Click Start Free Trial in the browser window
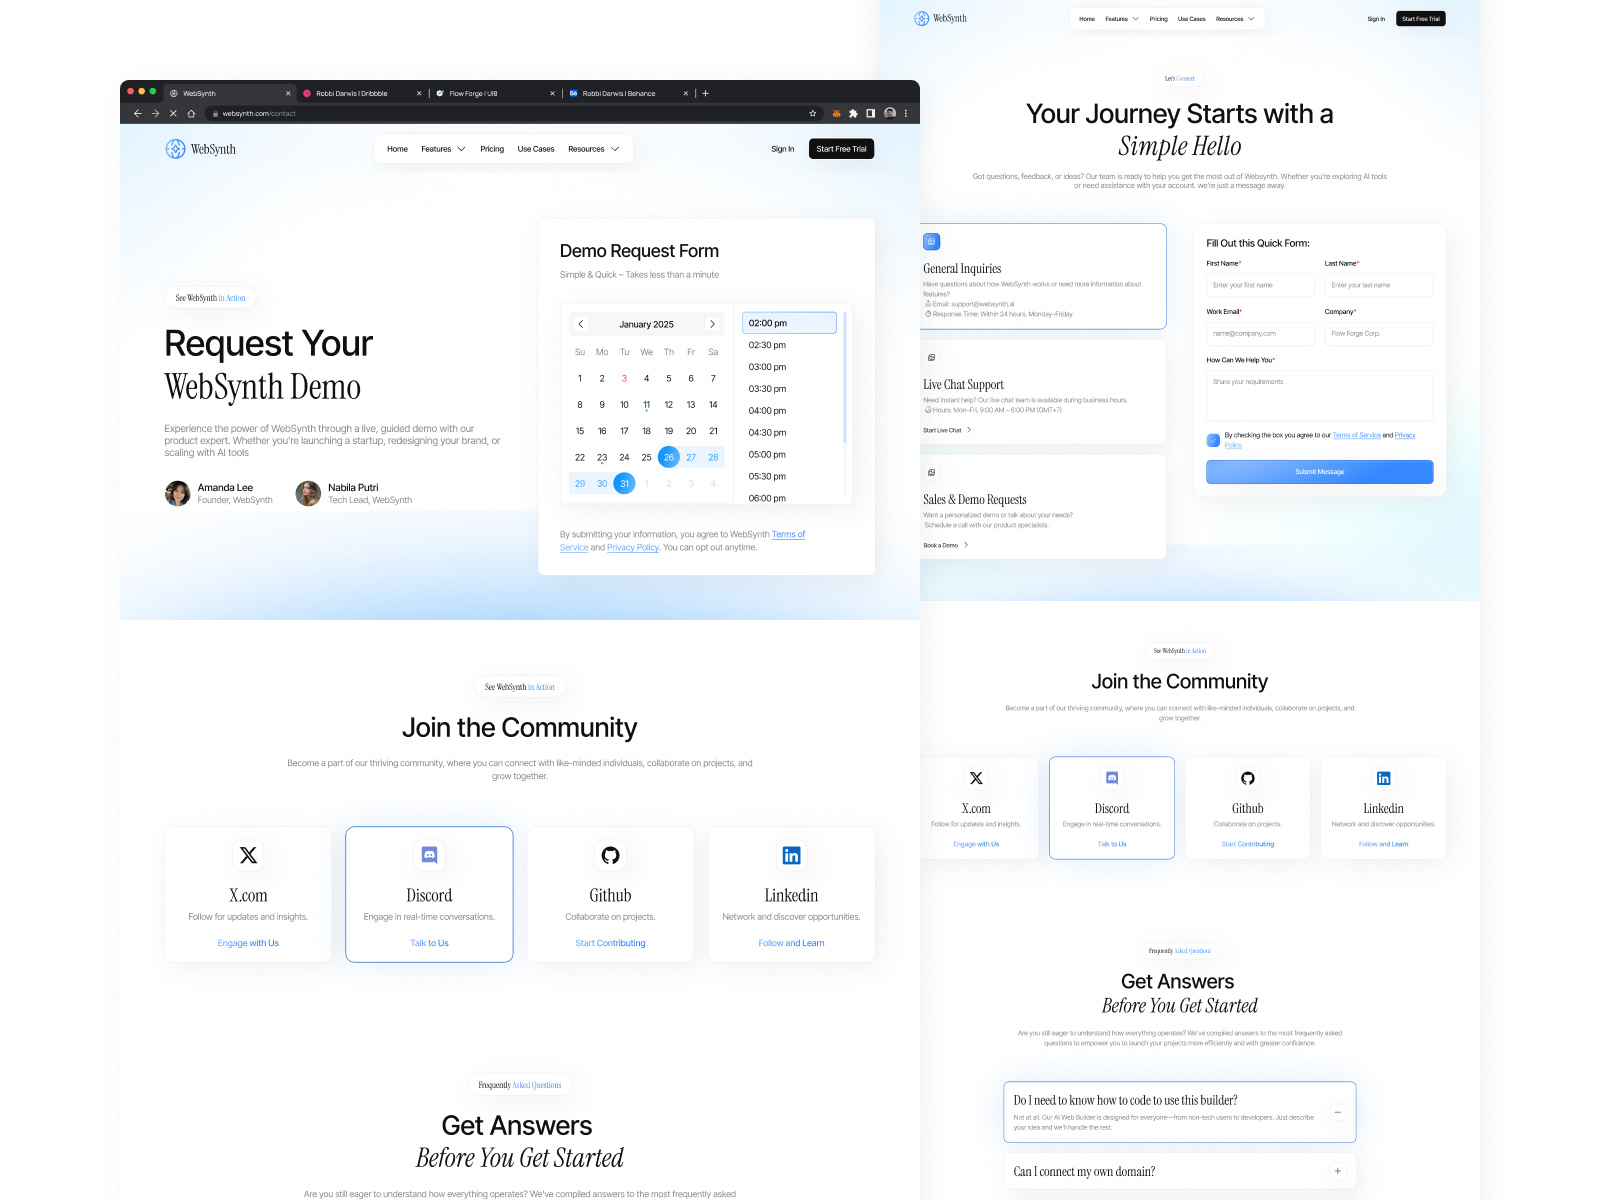This screenshot has height=1200, width=1600. (x=841, y=149)
